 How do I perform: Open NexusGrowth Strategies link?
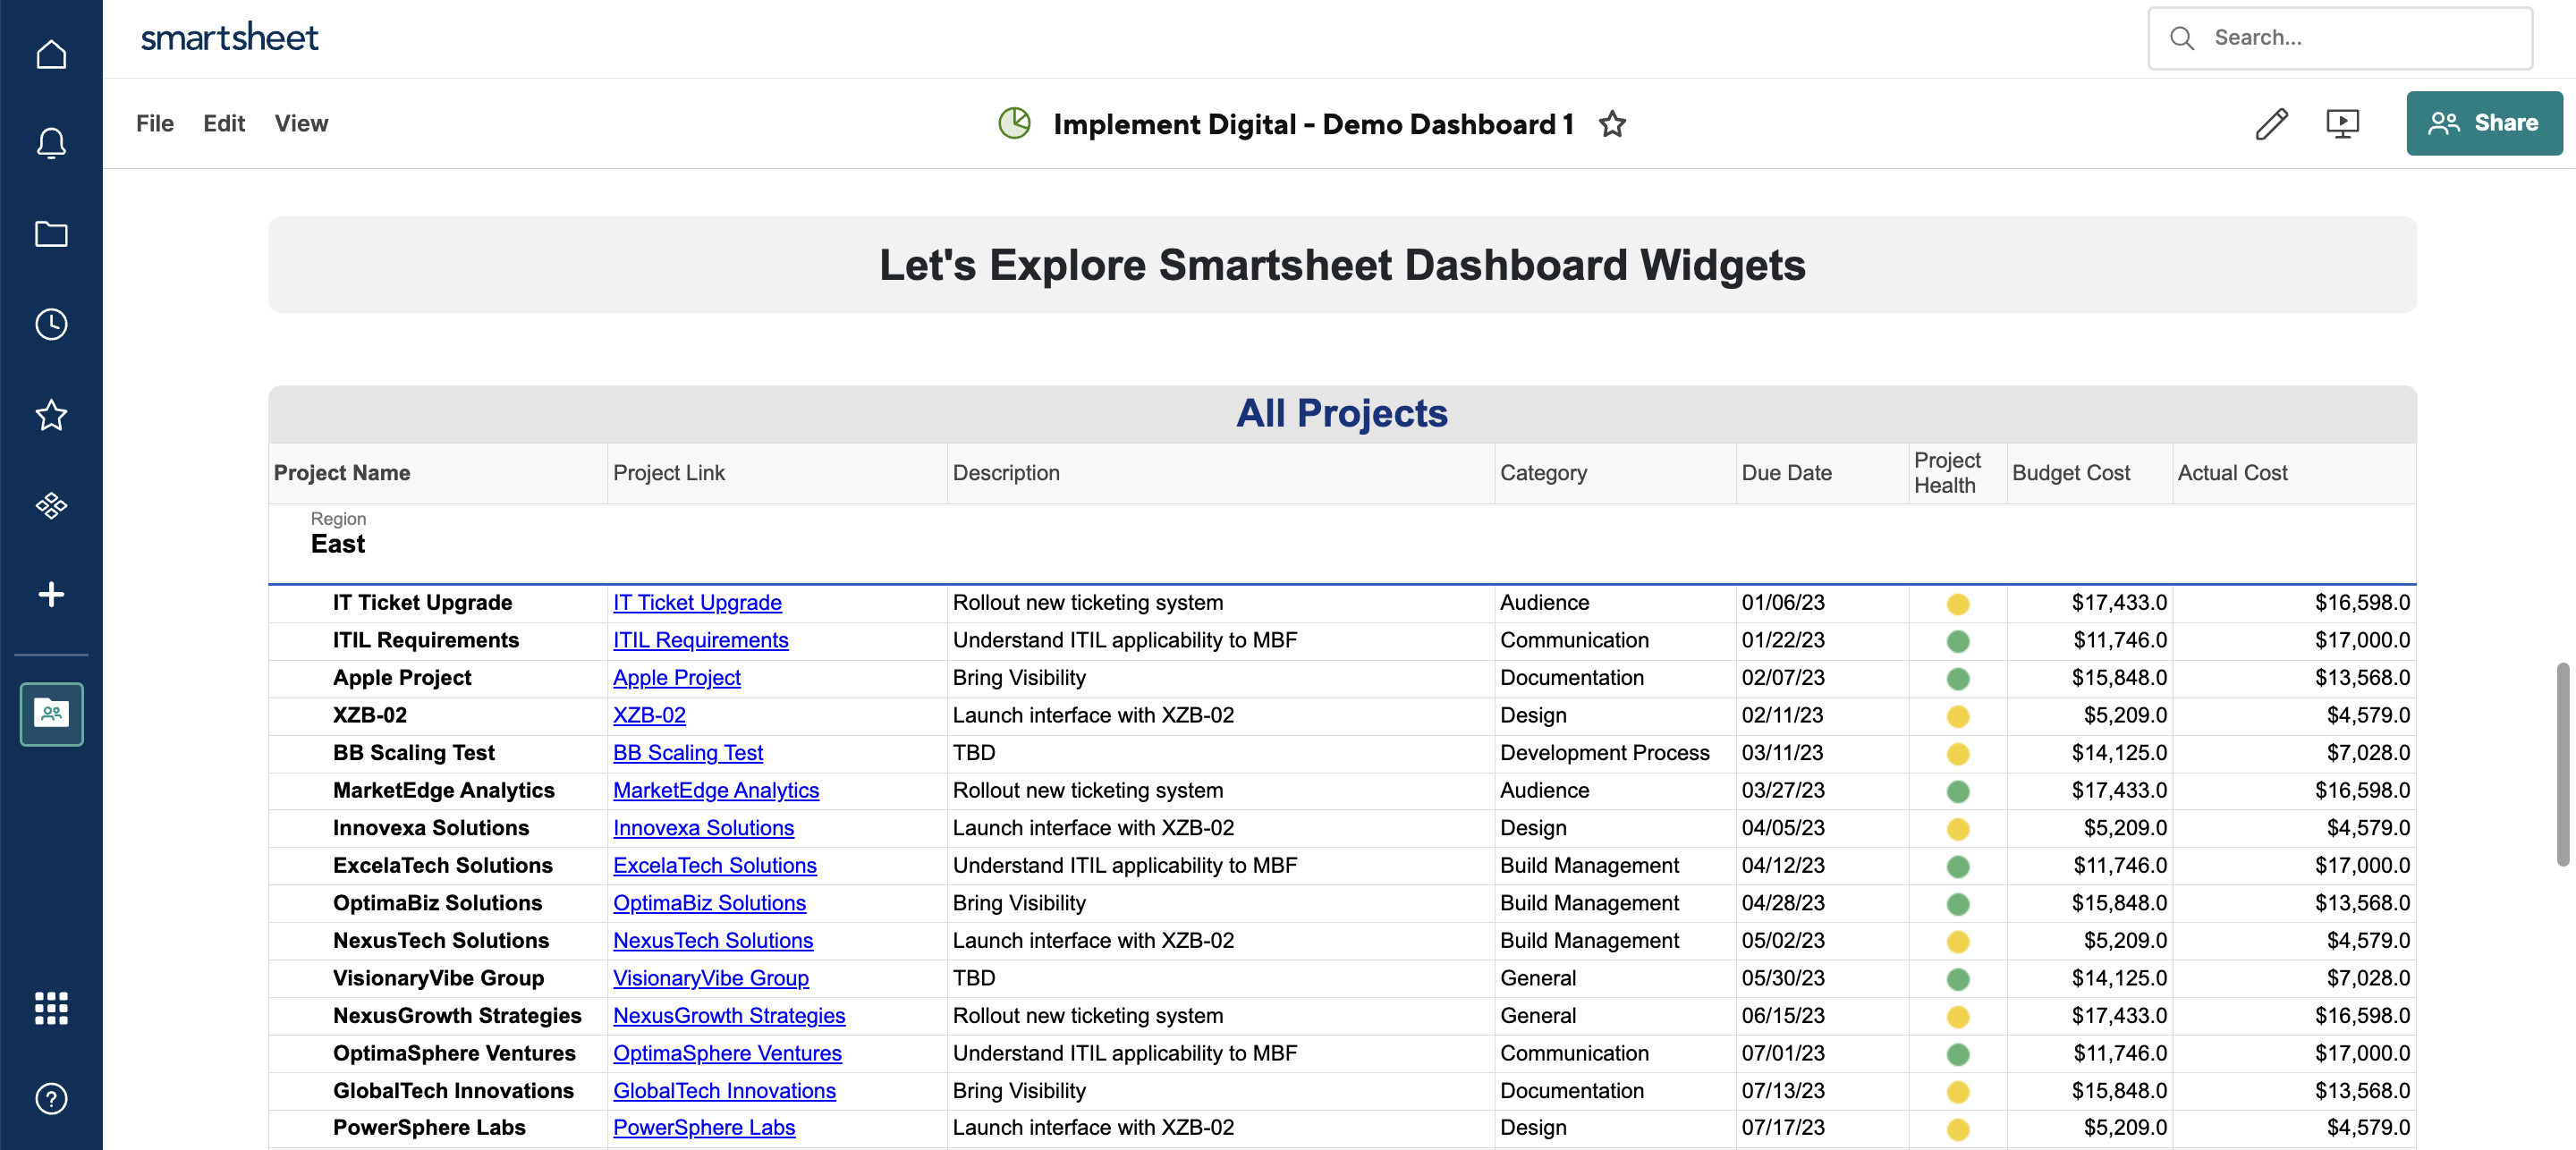point(728,1016)
